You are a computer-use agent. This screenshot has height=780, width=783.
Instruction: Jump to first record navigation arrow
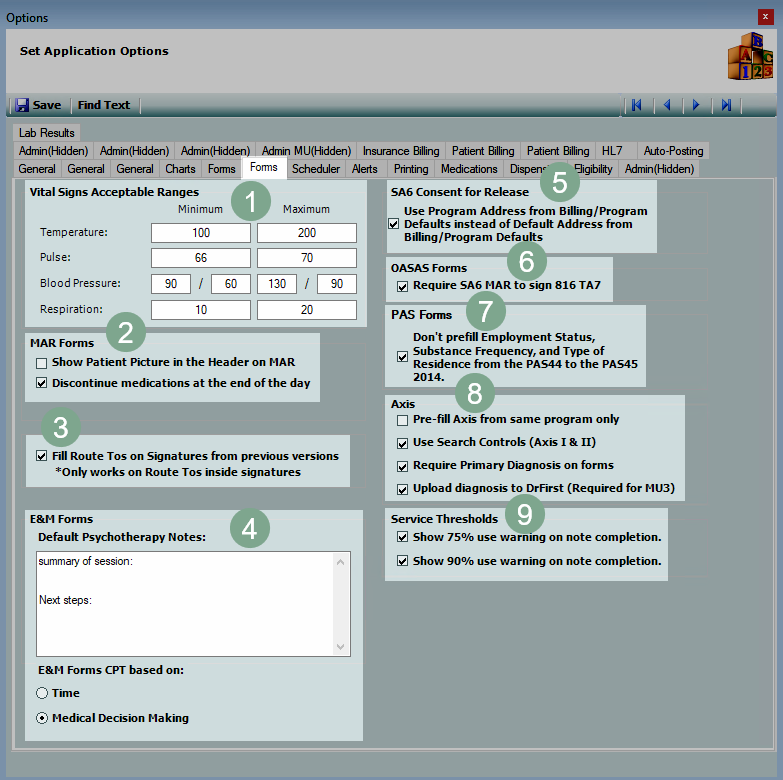click(636, 105)
